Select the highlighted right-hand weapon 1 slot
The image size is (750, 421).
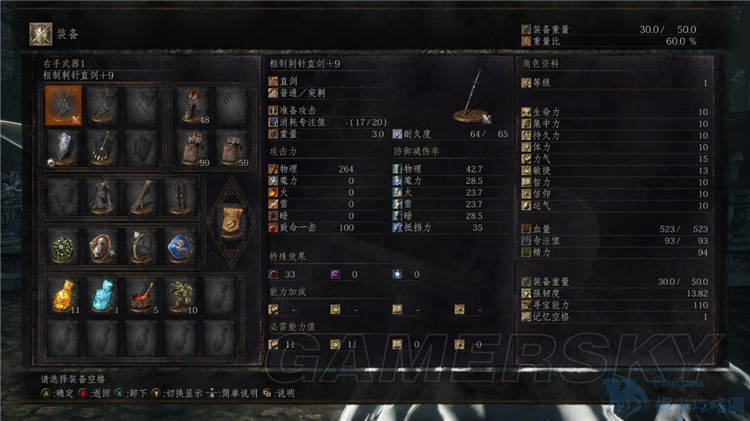click(63, 105)
